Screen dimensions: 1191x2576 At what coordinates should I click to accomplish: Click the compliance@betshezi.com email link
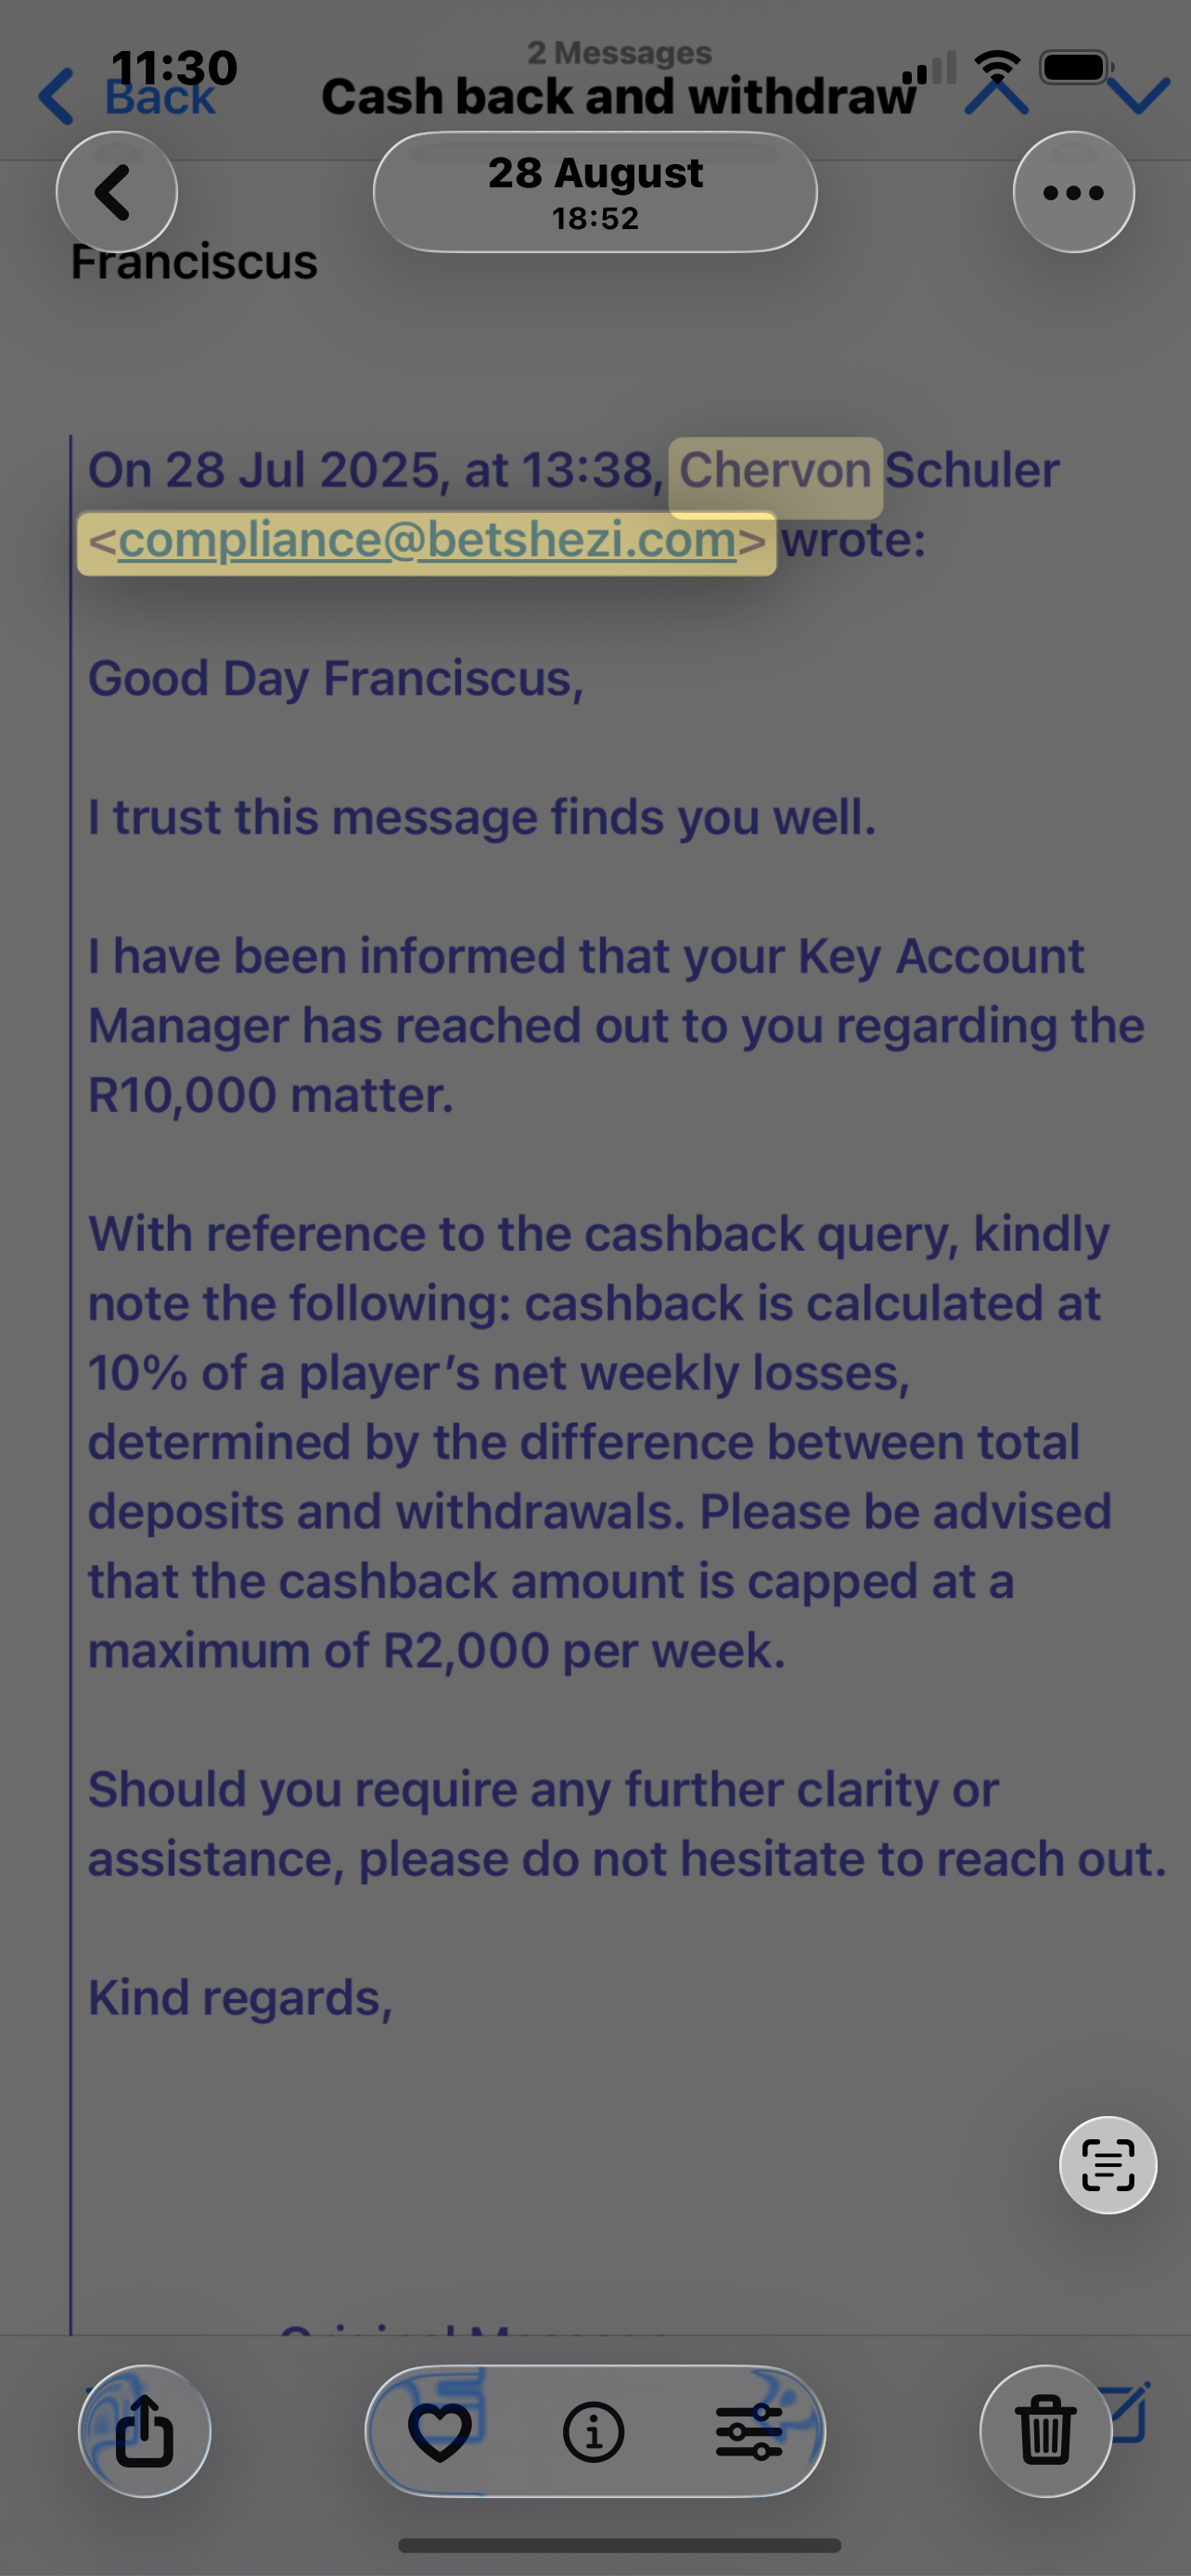click(x=427, y=541)
